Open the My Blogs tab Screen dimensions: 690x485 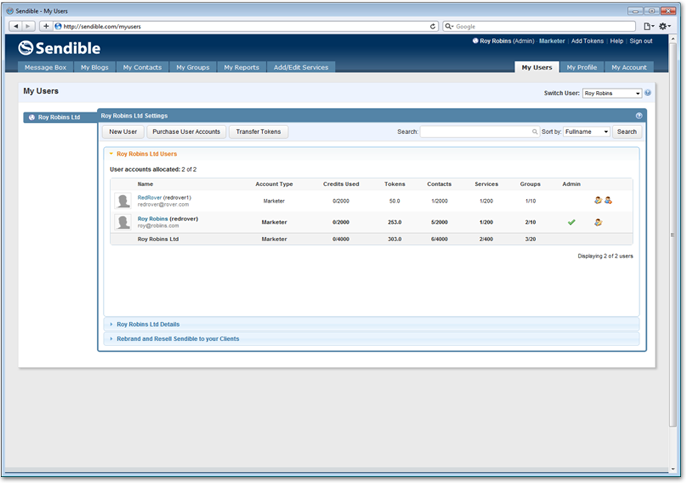pyautogui.click(x=95, y=67)
